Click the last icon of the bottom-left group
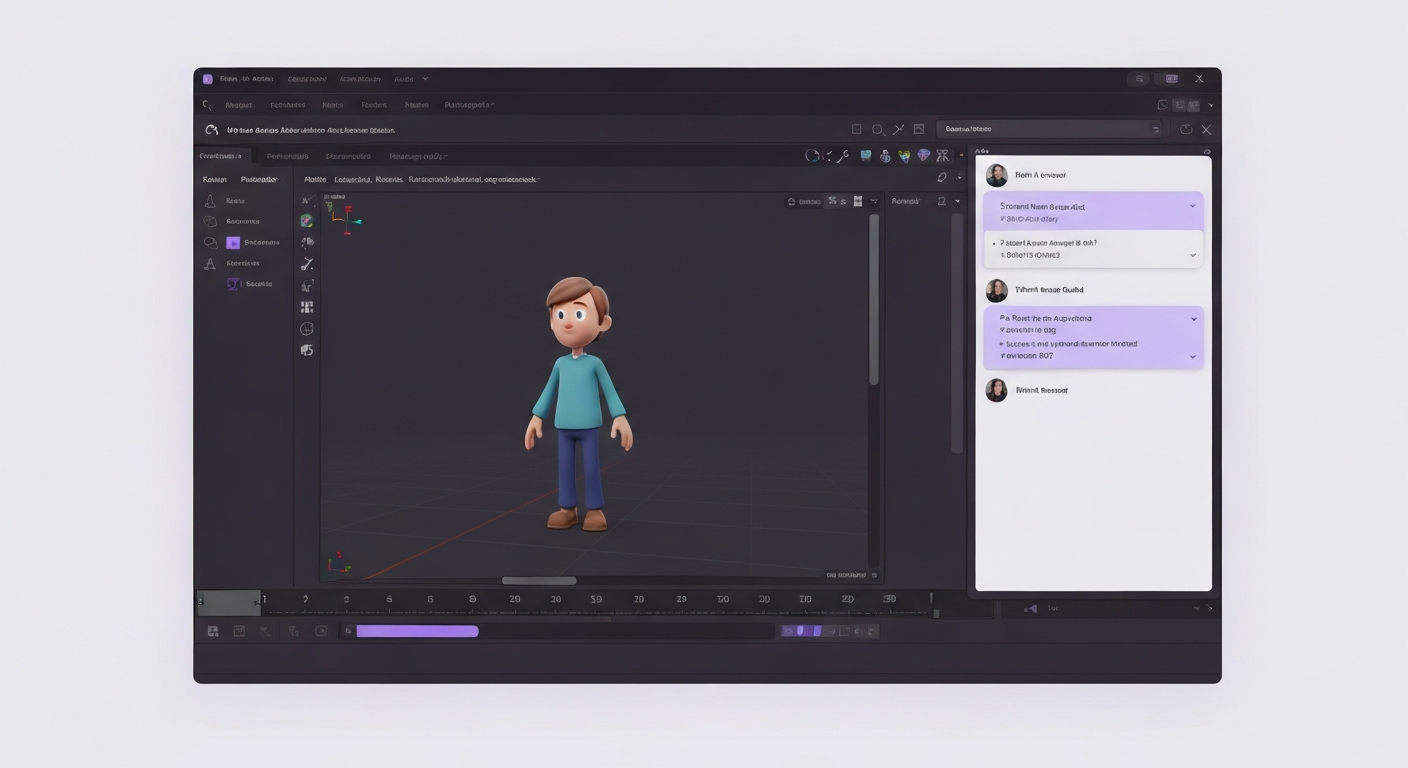 pyautogui.click(x=321, y=631)
